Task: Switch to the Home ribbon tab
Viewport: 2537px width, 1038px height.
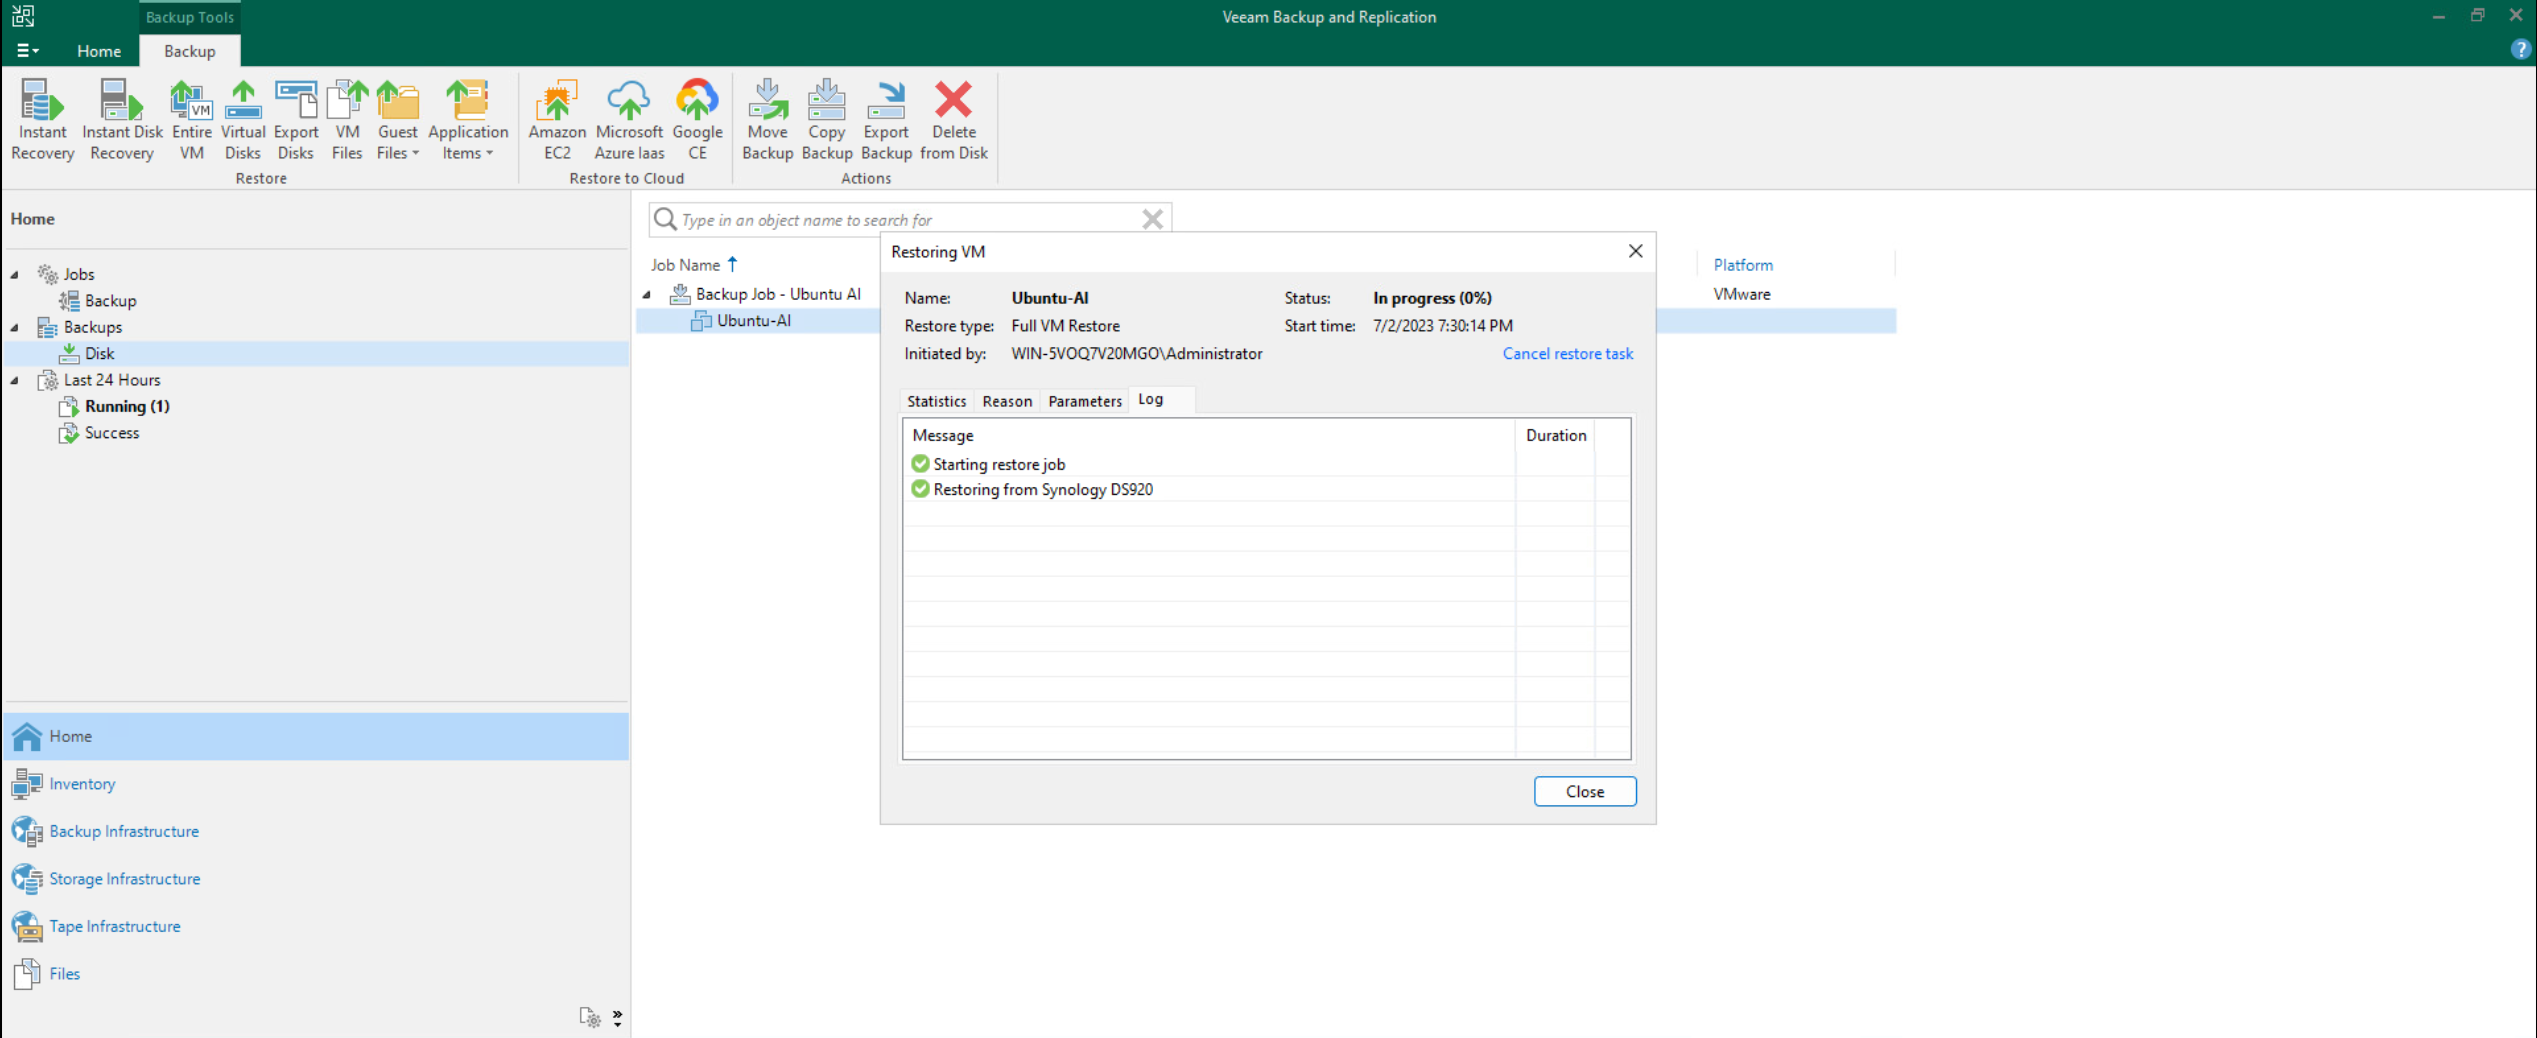Action: [98, 51]
